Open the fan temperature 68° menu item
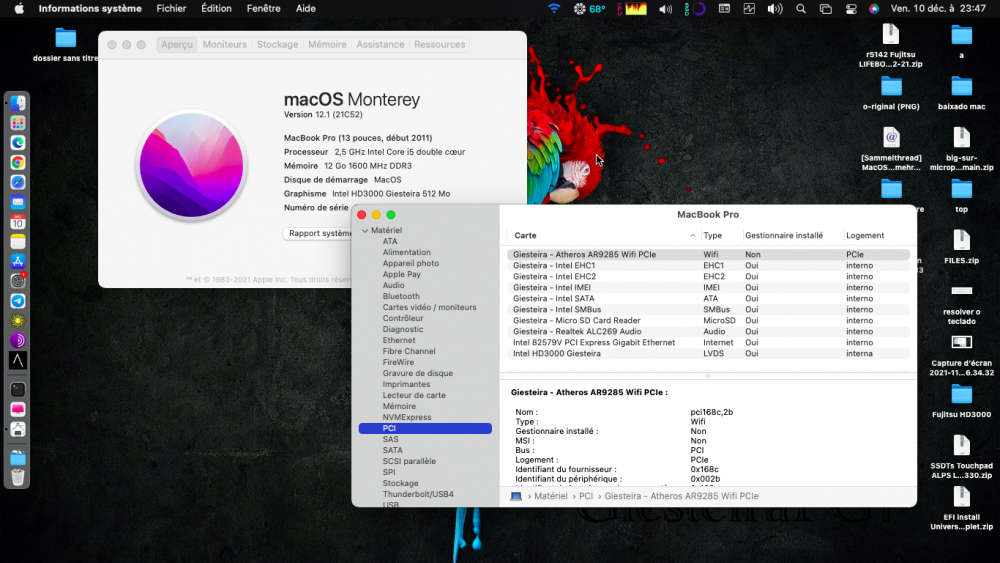 589,8
